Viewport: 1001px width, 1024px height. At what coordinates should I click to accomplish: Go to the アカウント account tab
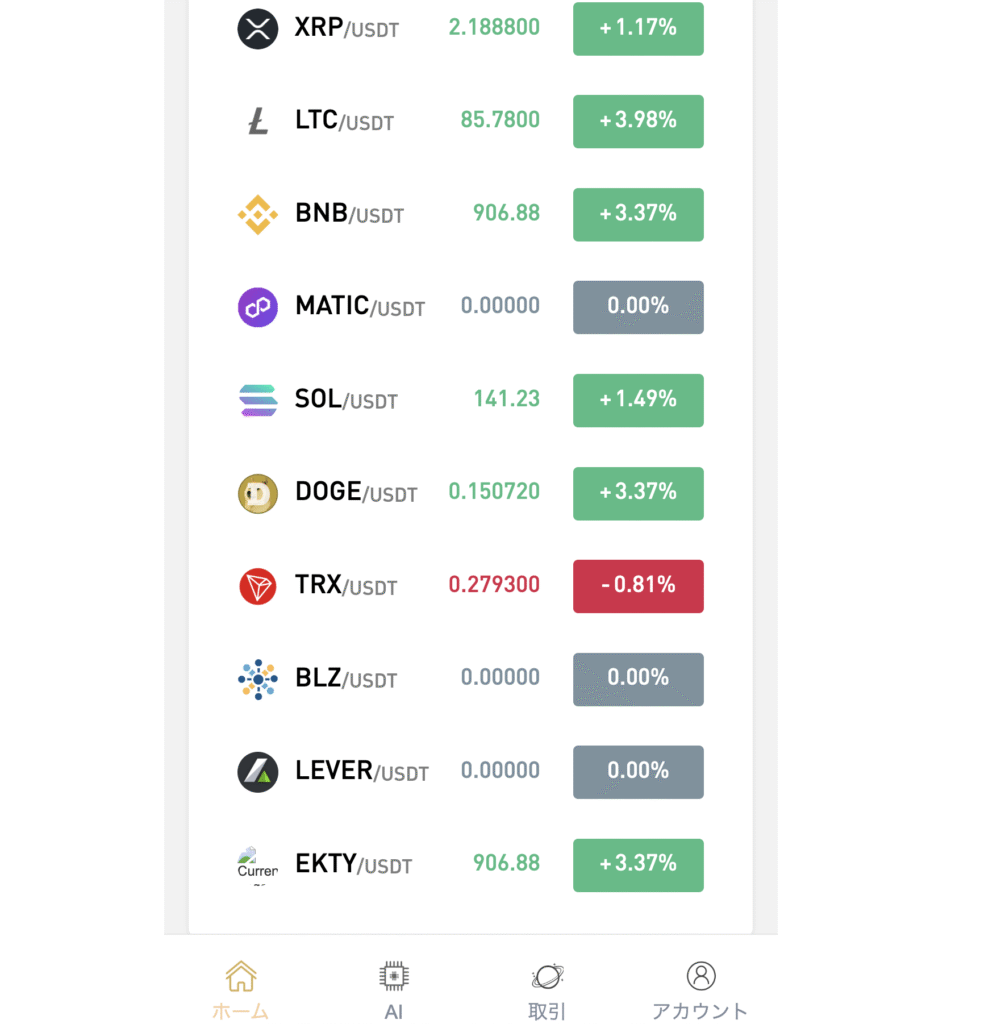(700, 990)
